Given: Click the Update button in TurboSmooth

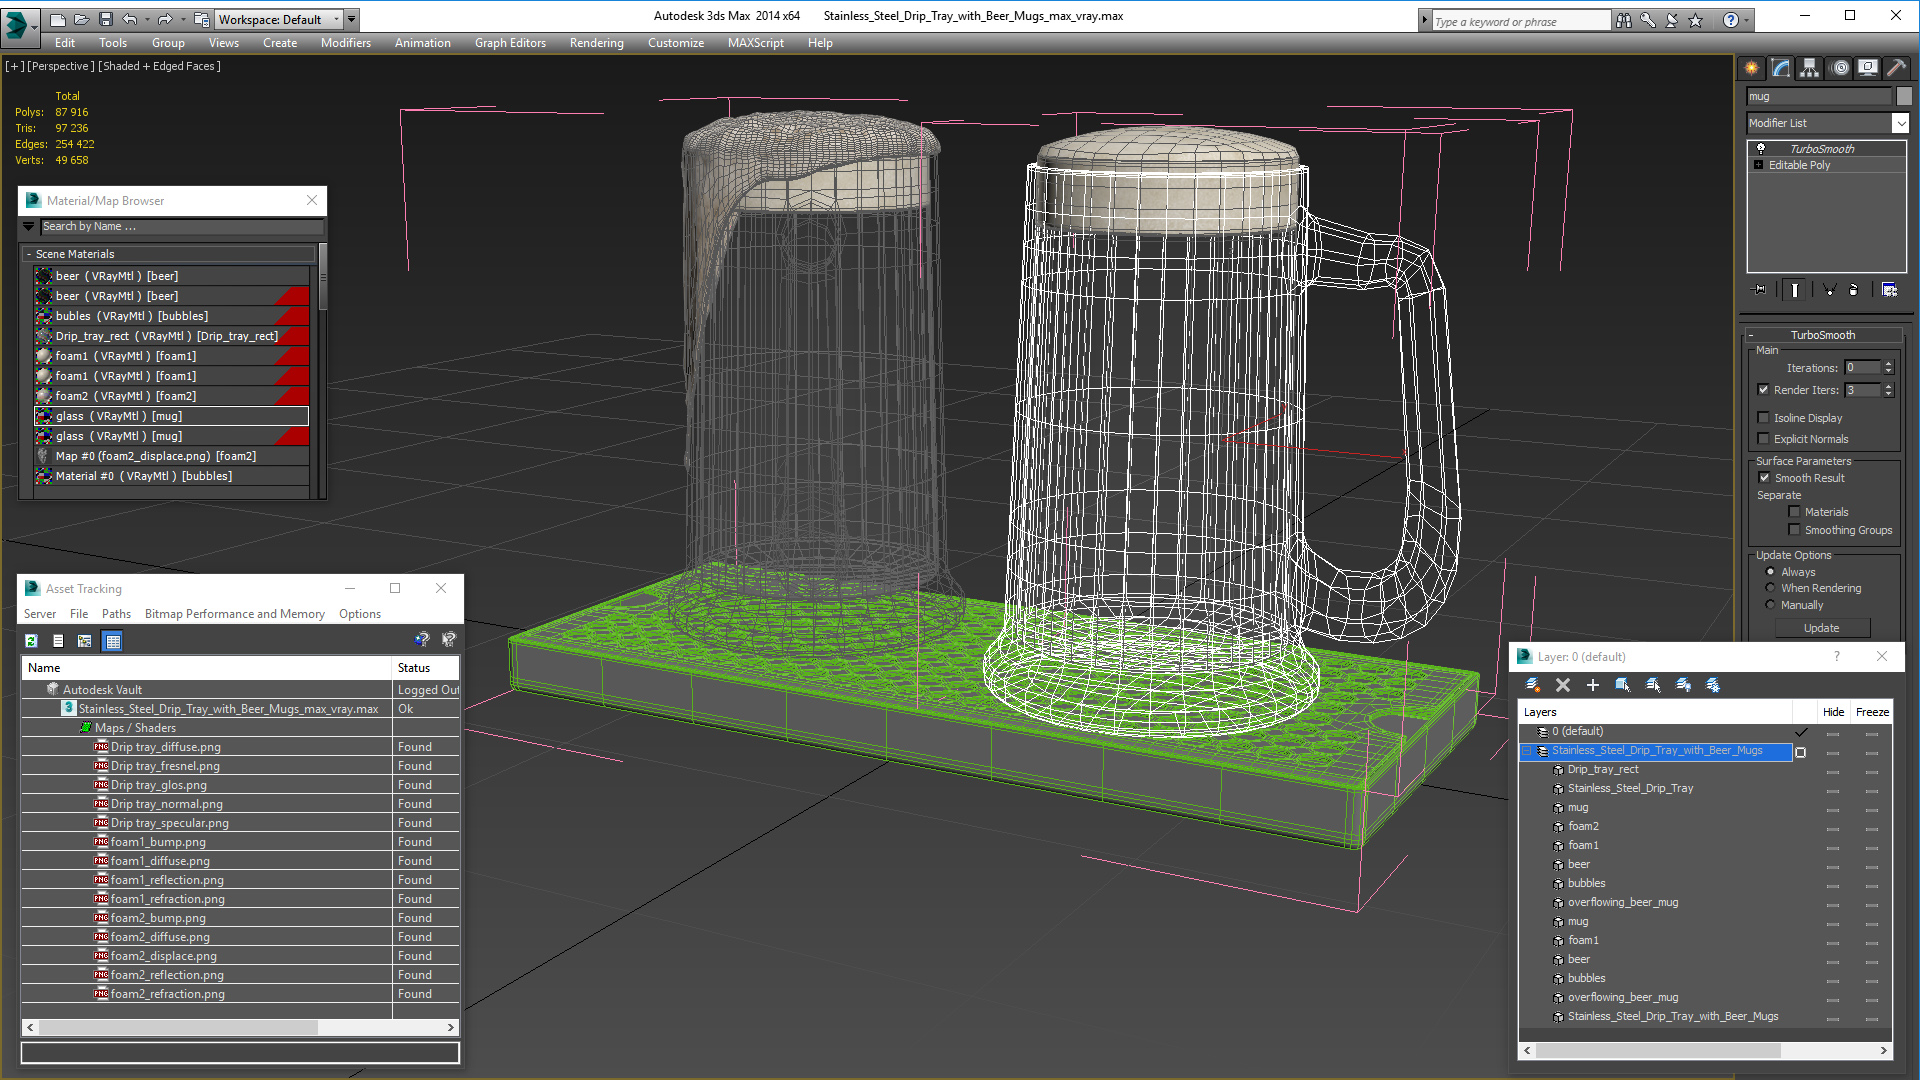Looking at the screenshot, I should click(x=1821, y=628).
